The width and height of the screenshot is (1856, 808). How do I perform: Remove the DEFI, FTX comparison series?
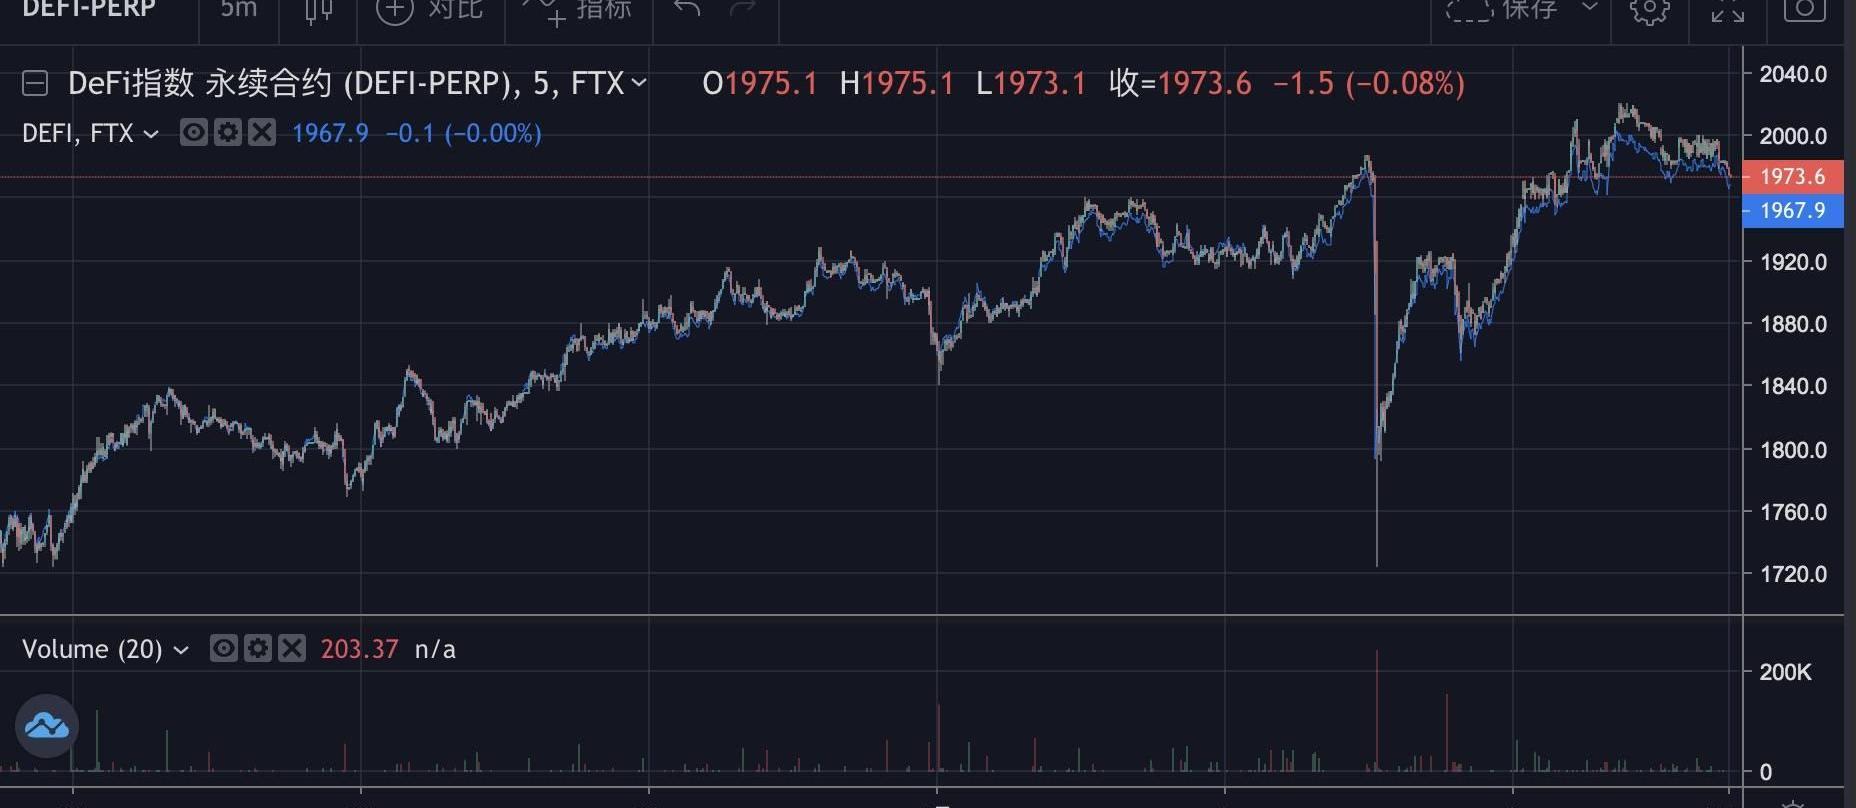pos(262,132)
